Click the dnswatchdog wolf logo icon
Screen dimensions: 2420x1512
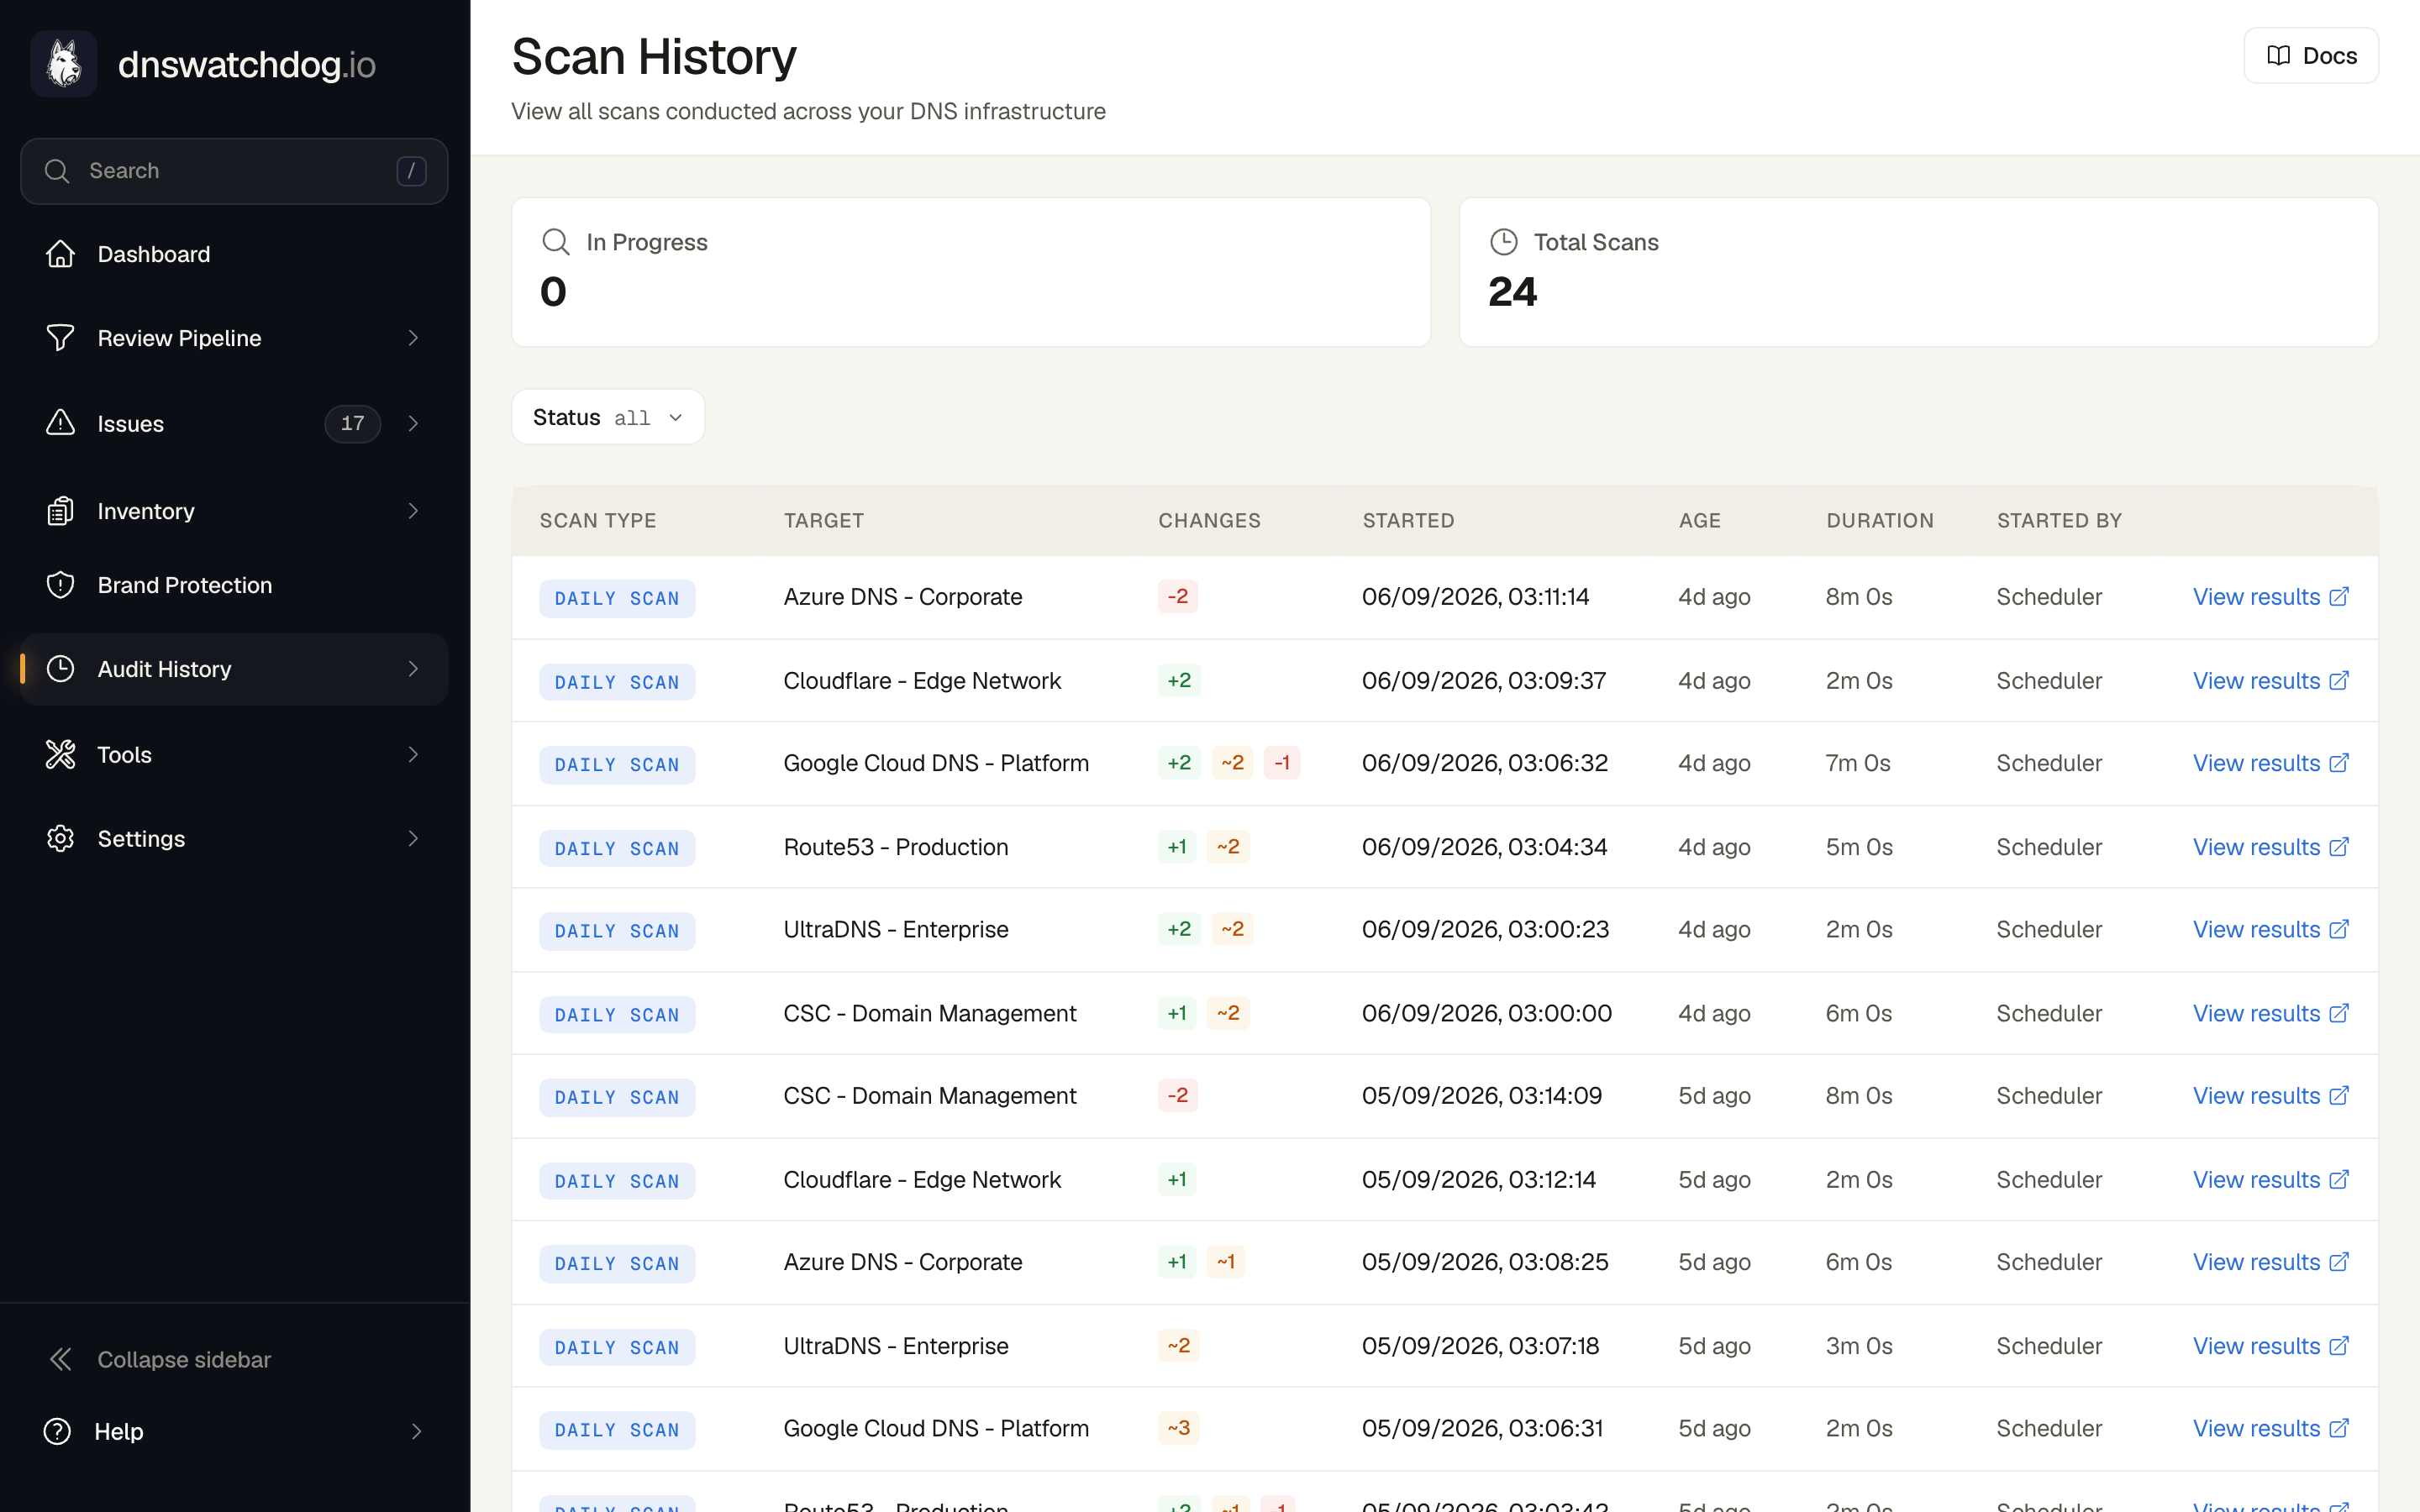point(64,64)
